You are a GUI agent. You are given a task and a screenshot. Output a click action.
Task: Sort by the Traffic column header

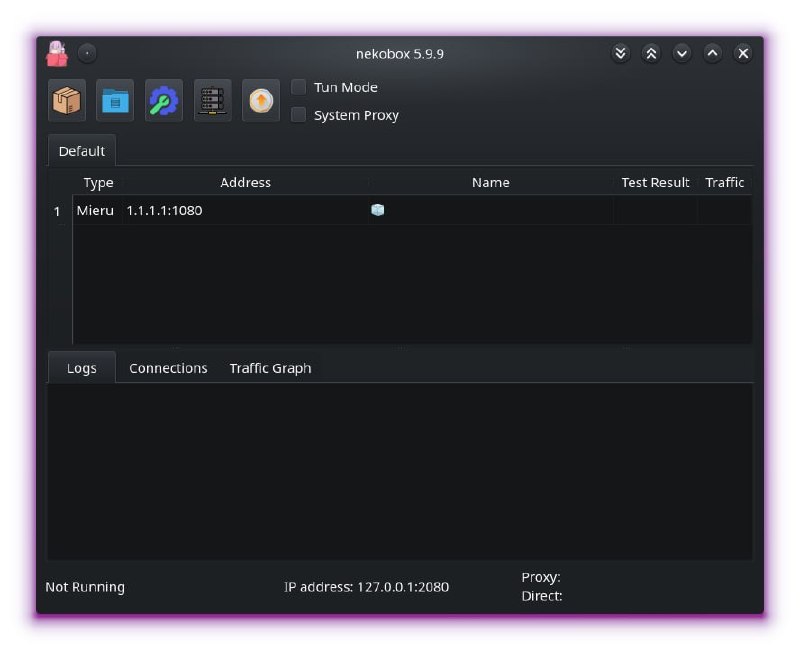point(724,183)
